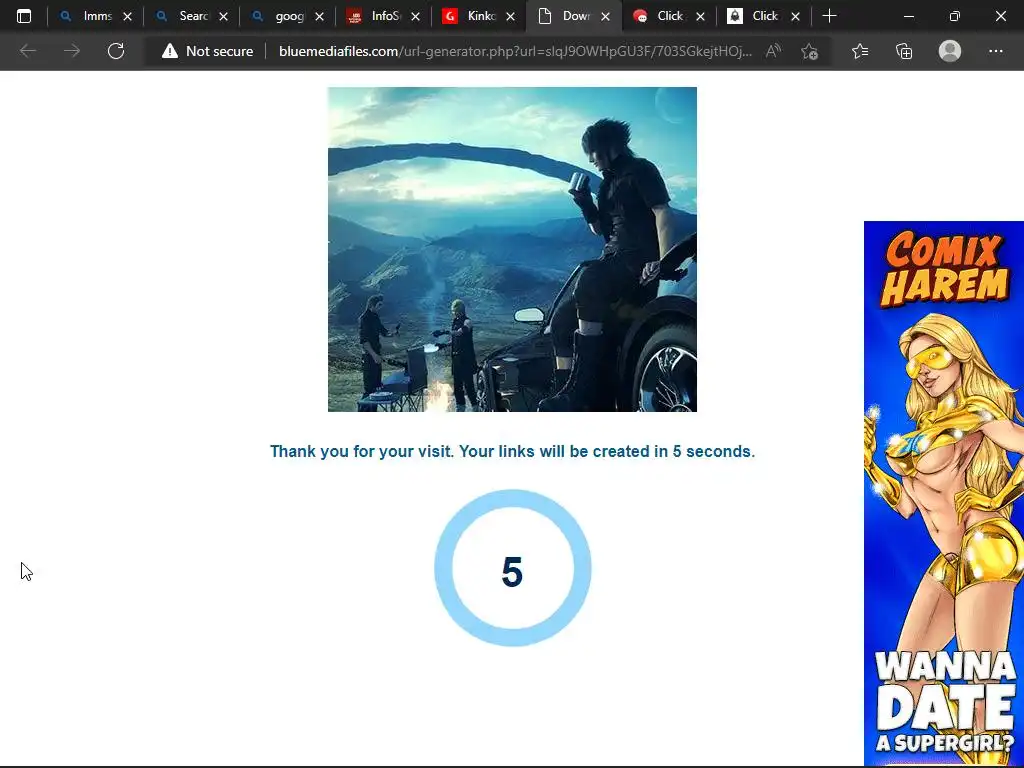
Task: Close the Searc tab
Action: coord(223,16)
